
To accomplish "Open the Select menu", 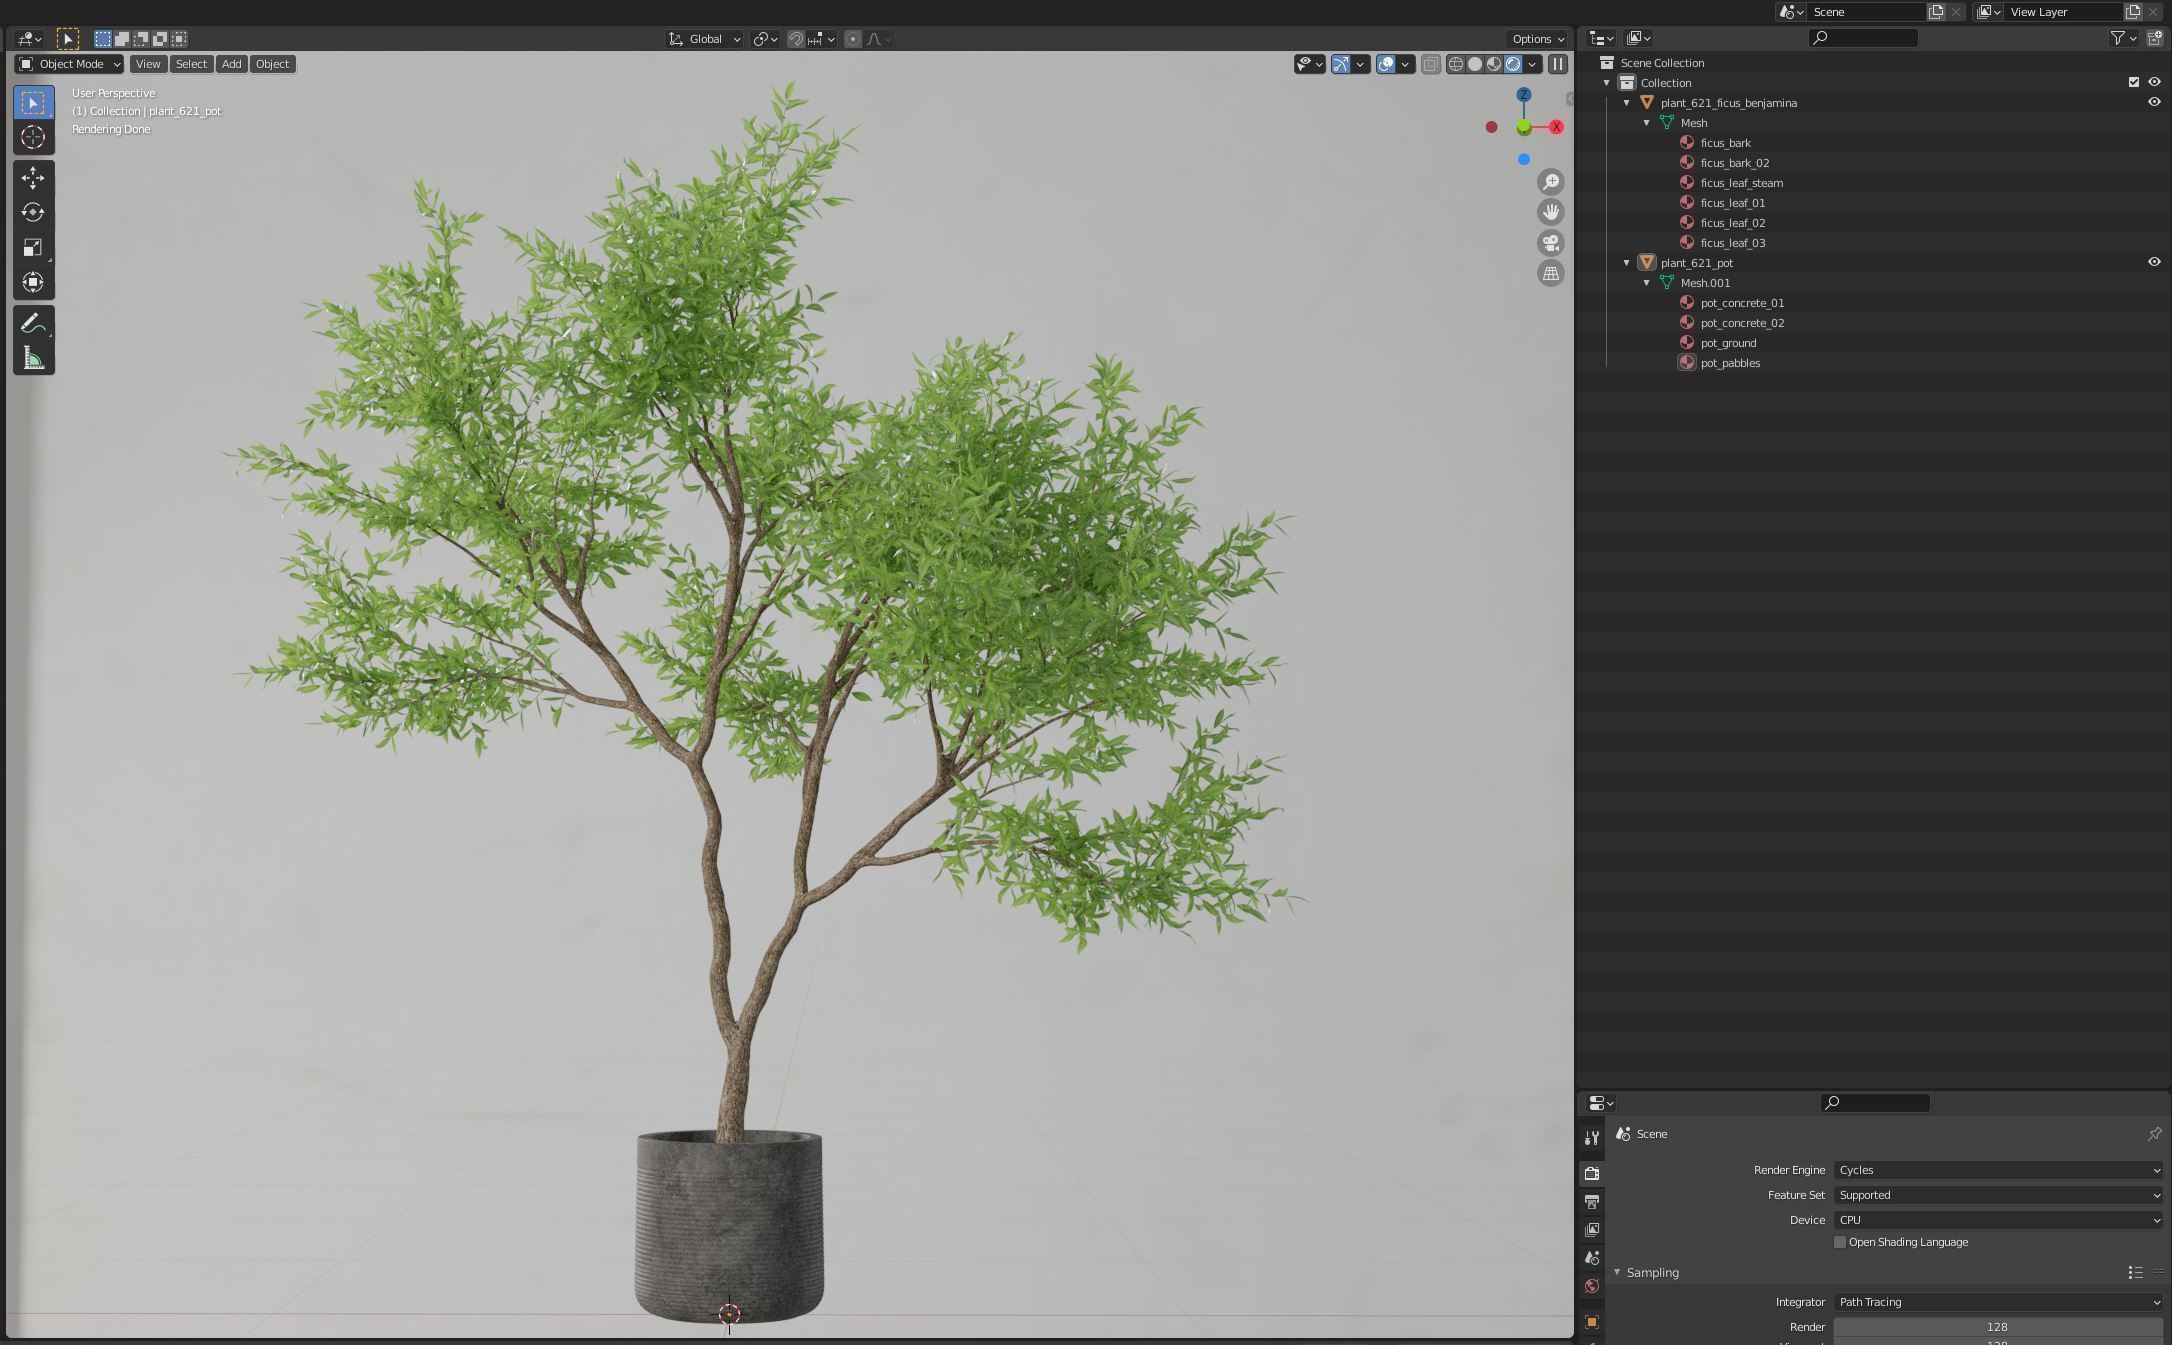I will (191, 64).
